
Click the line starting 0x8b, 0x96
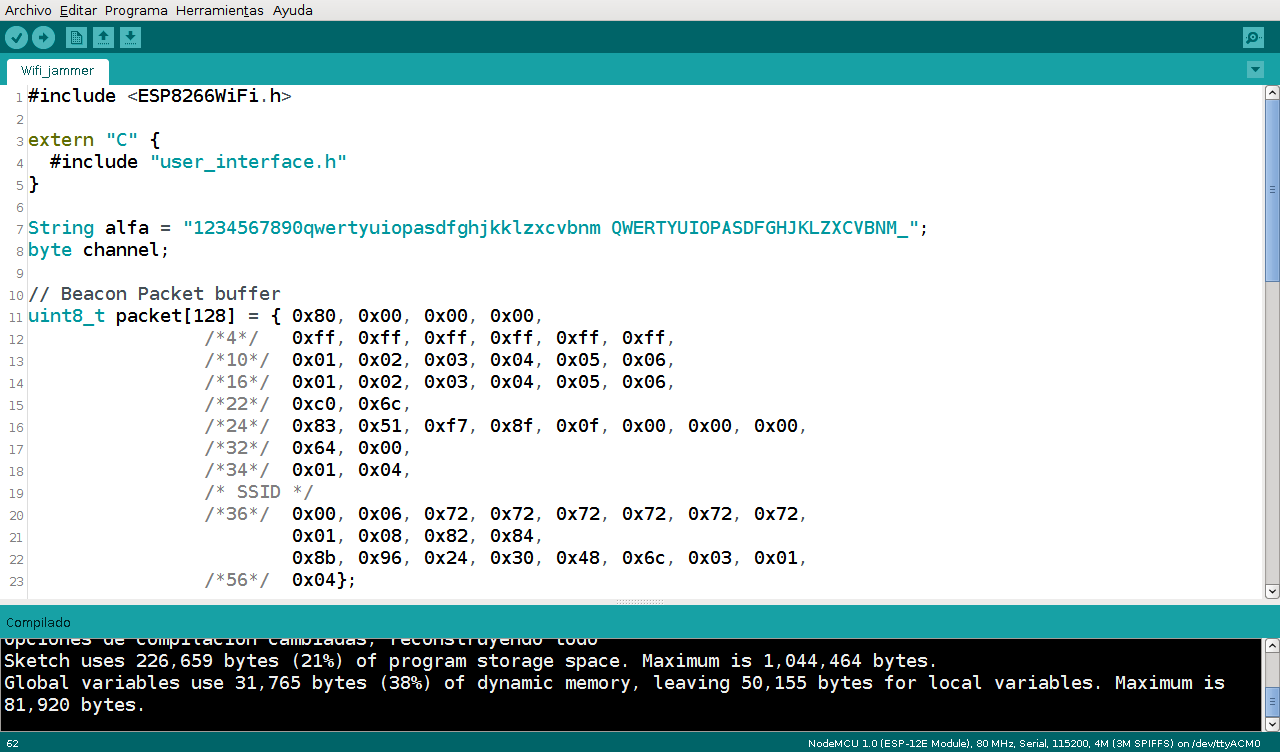pyautogui.click(x=549, y=558)
